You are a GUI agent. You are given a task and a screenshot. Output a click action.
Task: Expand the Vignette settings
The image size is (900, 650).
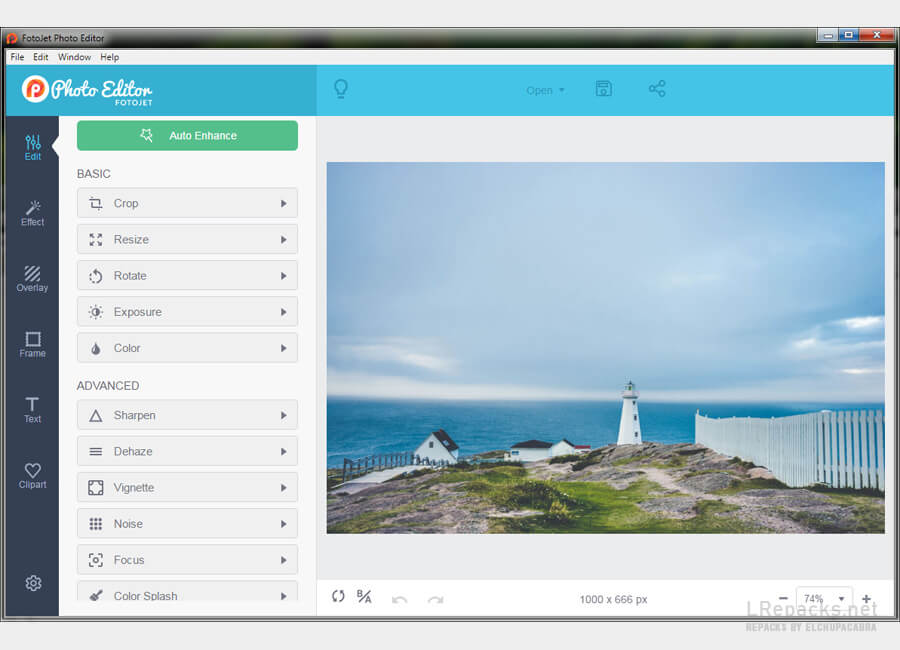tap(187, 487)
